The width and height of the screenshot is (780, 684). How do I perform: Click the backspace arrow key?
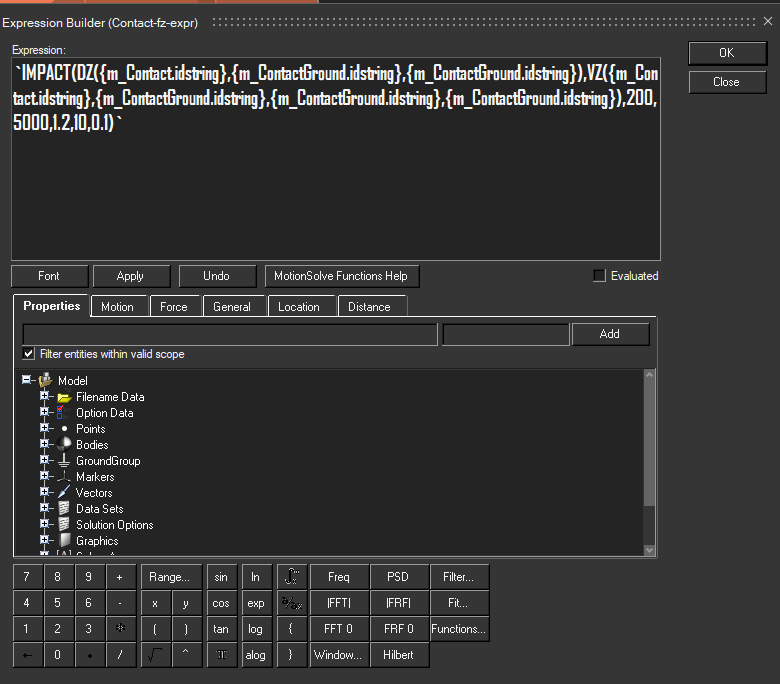tap(27, 655)
